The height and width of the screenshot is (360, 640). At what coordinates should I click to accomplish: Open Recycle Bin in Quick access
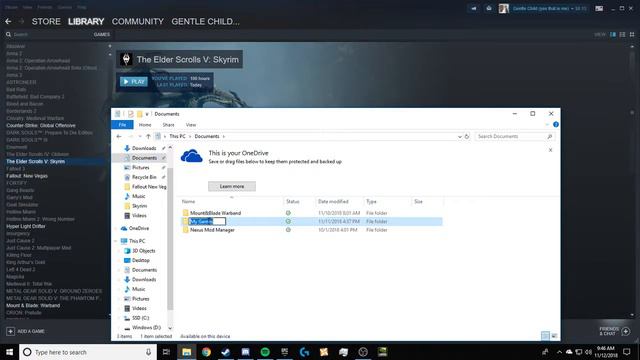(x=144, y=177)
